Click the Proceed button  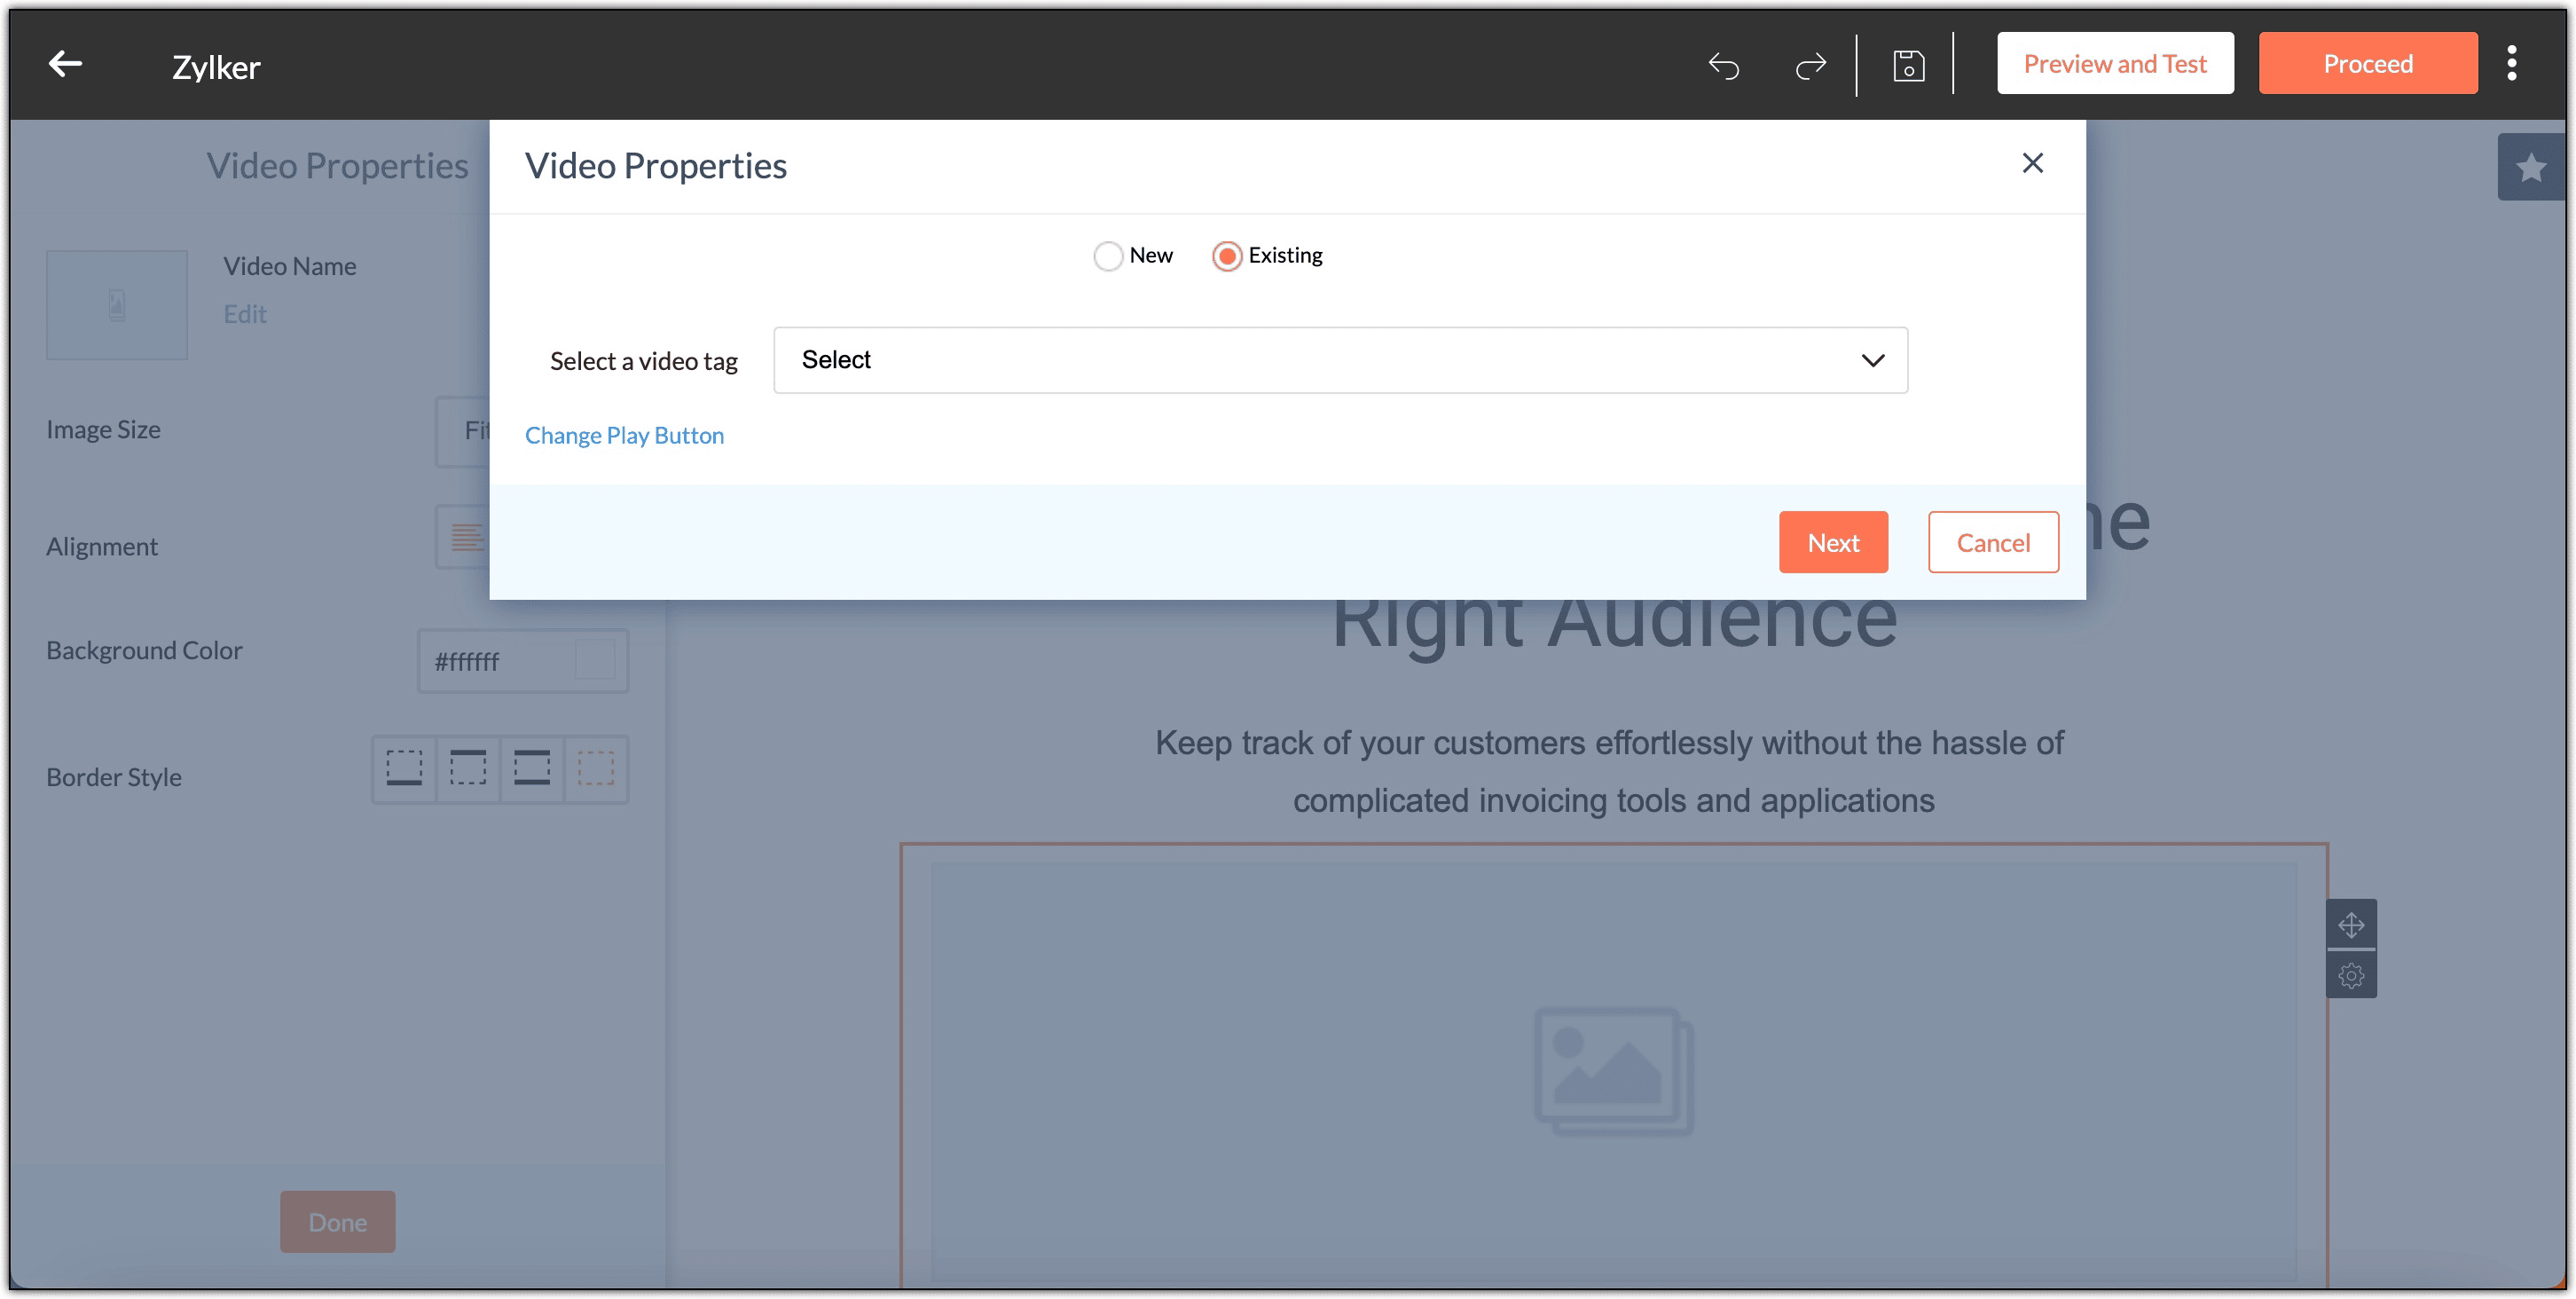pyautogui.click(x=2367, y=64)
